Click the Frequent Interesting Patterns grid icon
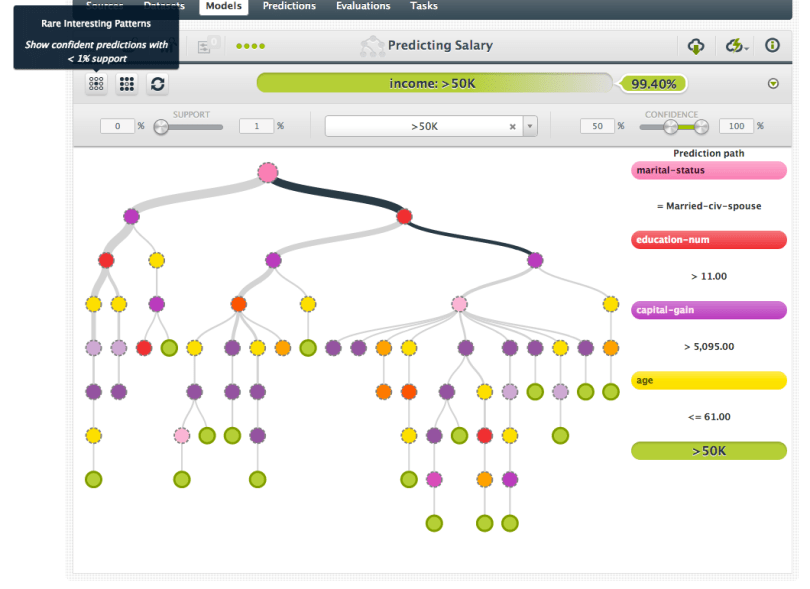 127,85
